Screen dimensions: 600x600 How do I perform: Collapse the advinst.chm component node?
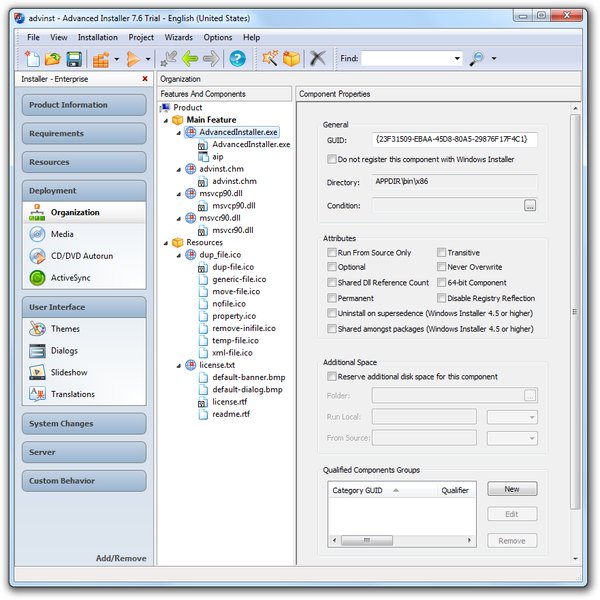point(179,170)
